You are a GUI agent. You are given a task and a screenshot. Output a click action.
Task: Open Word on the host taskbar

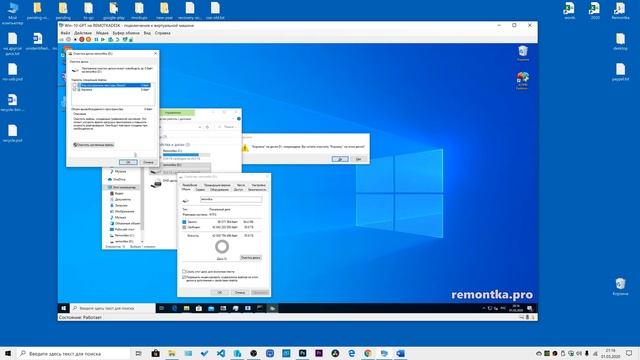(x=400, y=353)
